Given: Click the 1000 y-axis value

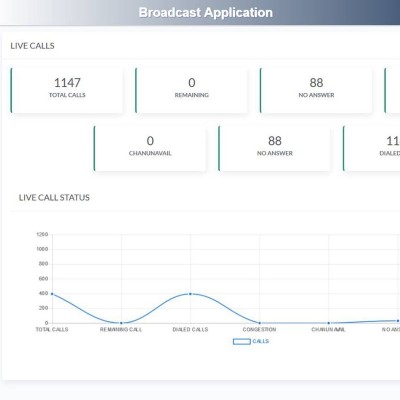Looking at the screenshot, I should click(x=42, y=249).
